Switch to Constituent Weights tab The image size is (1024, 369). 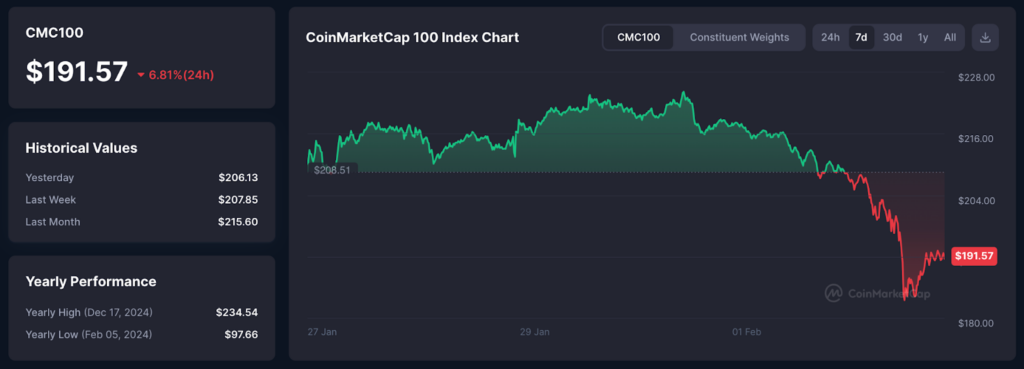click(739, 37)
